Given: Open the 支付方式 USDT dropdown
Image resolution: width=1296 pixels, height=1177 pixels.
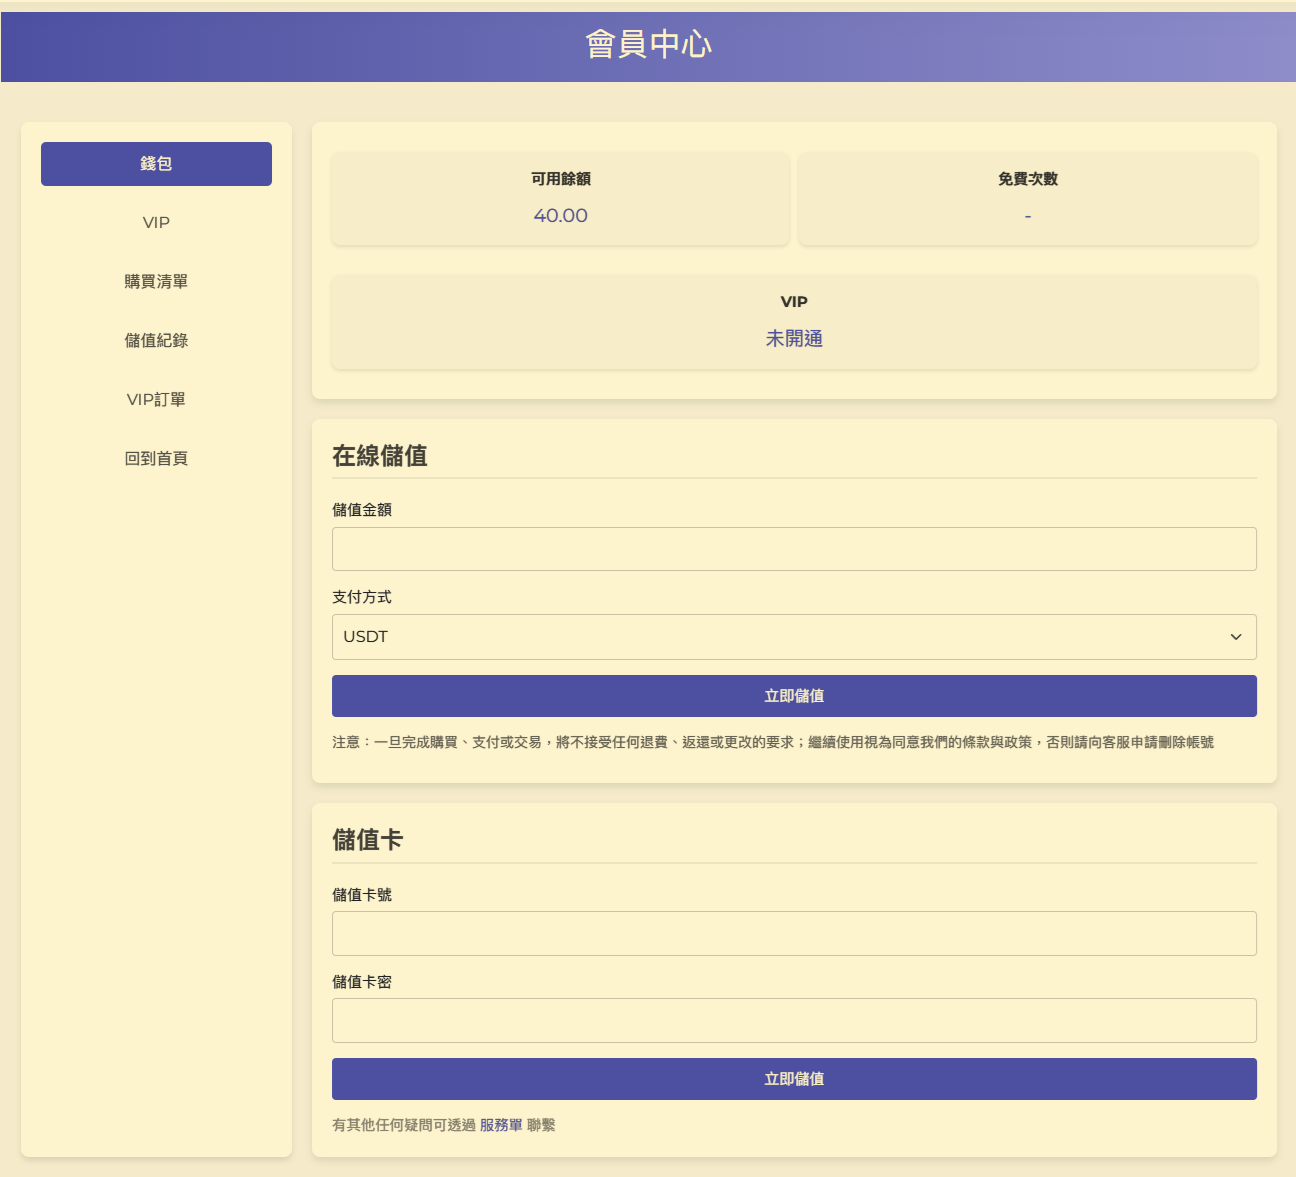Looking at the screenshot, I should click(x=794, y=637).
